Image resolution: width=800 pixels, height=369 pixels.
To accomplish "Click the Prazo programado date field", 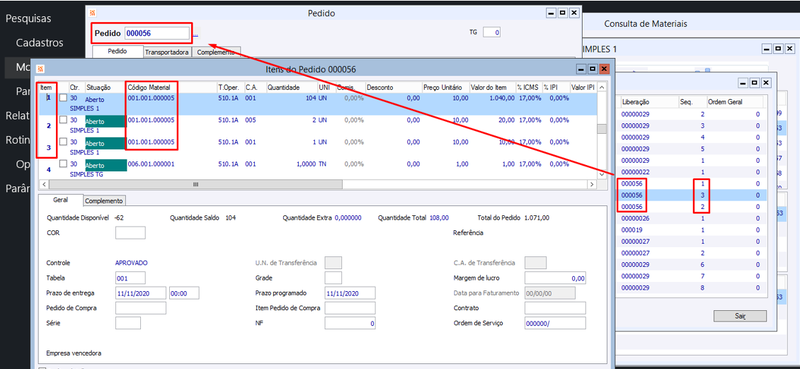I will point(350,293).
